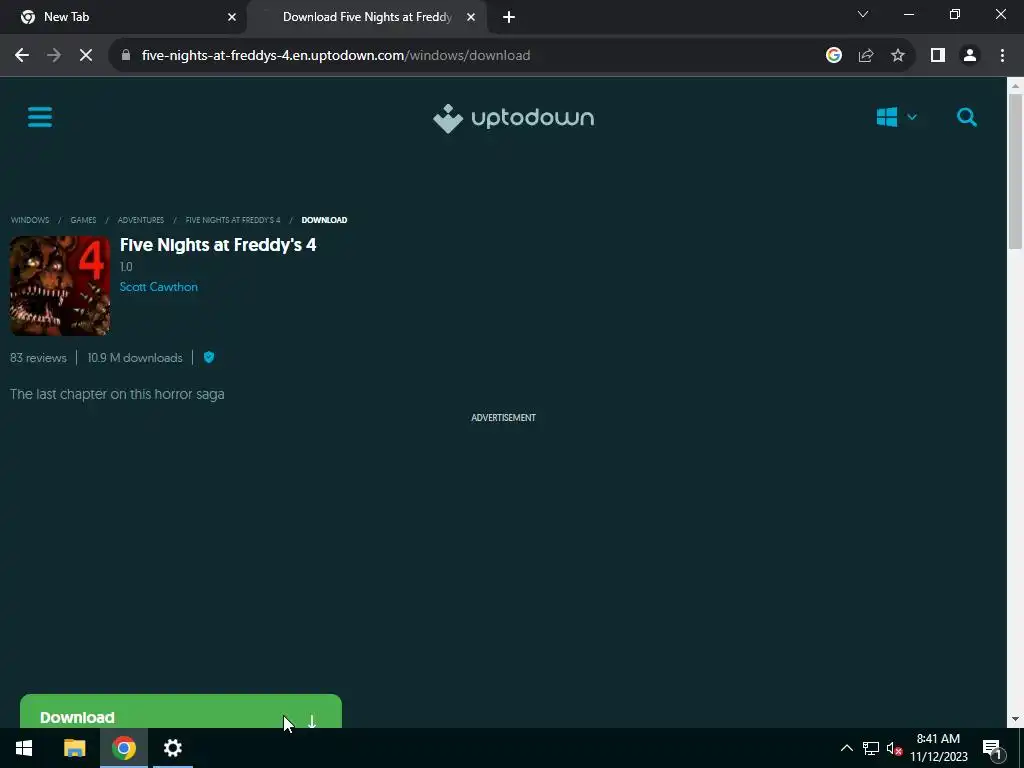The height and width of the screenshot is (768, 1024).
Task: Close the New Tab tab
Action: tap(231, 17)
